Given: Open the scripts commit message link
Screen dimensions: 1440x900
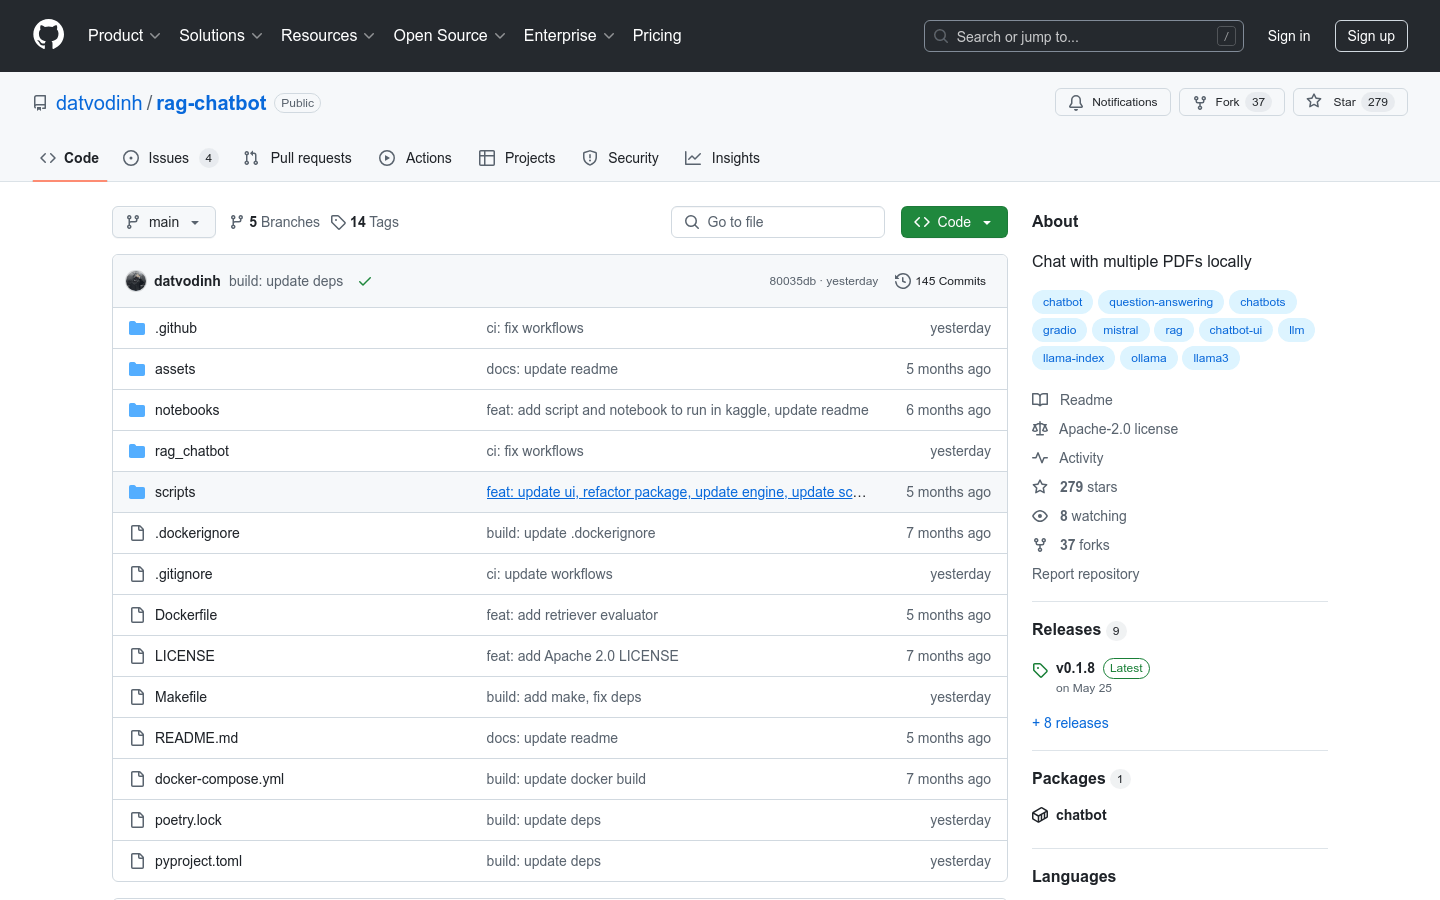Looking at the screenshot, I should 676,492.
